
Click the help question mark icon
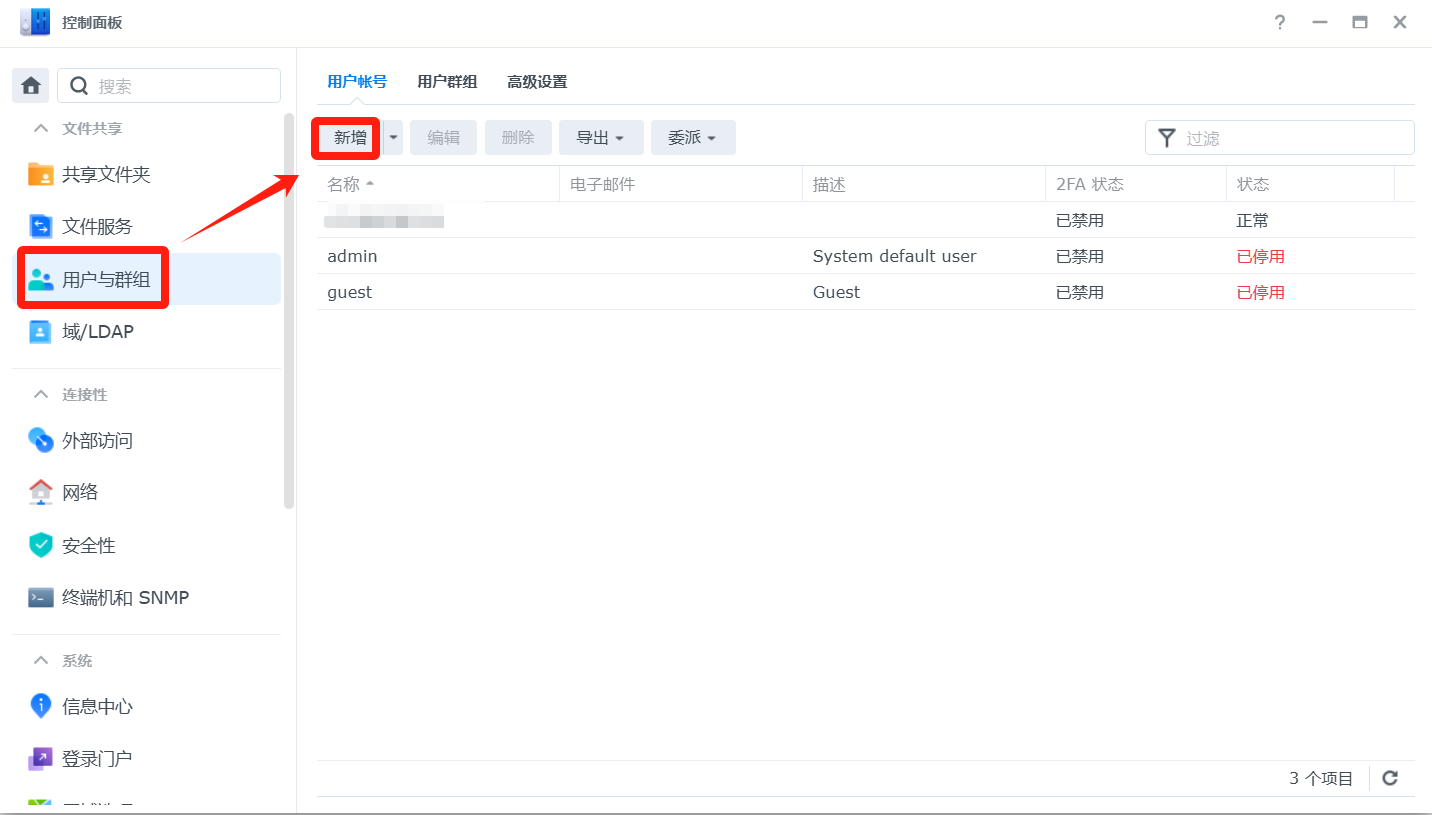click(x=1280, y=23)
